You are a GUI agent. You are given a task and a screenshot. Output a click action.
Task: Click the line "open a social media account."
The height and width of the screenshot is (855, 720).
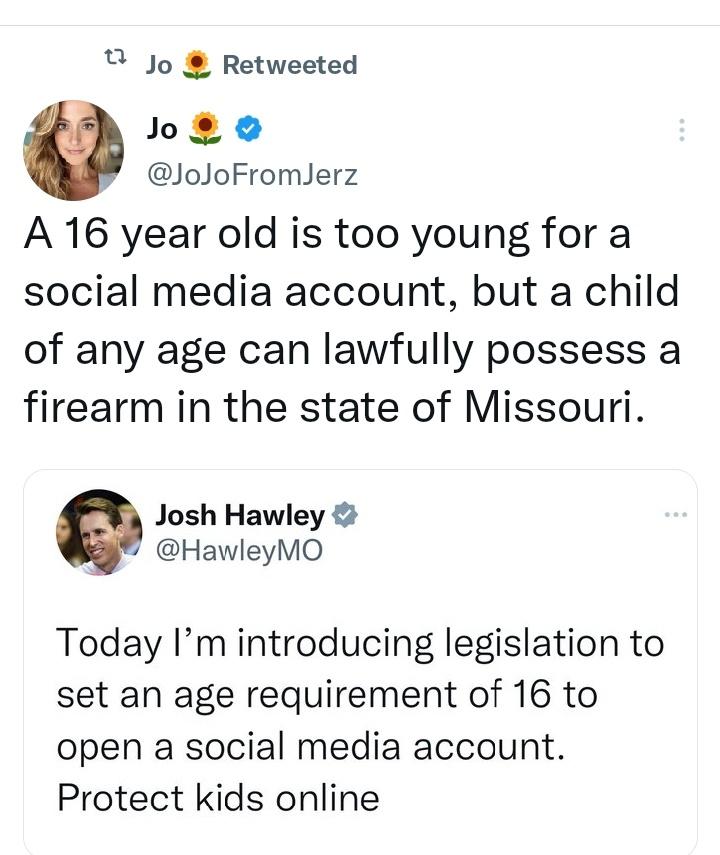[313, 746]
